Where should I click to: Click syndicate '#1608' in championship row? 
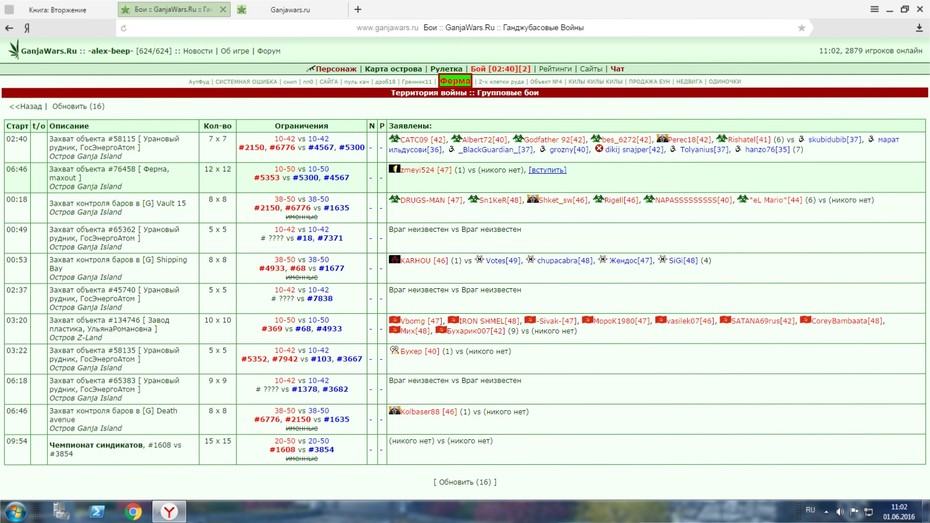coord(282,449)
